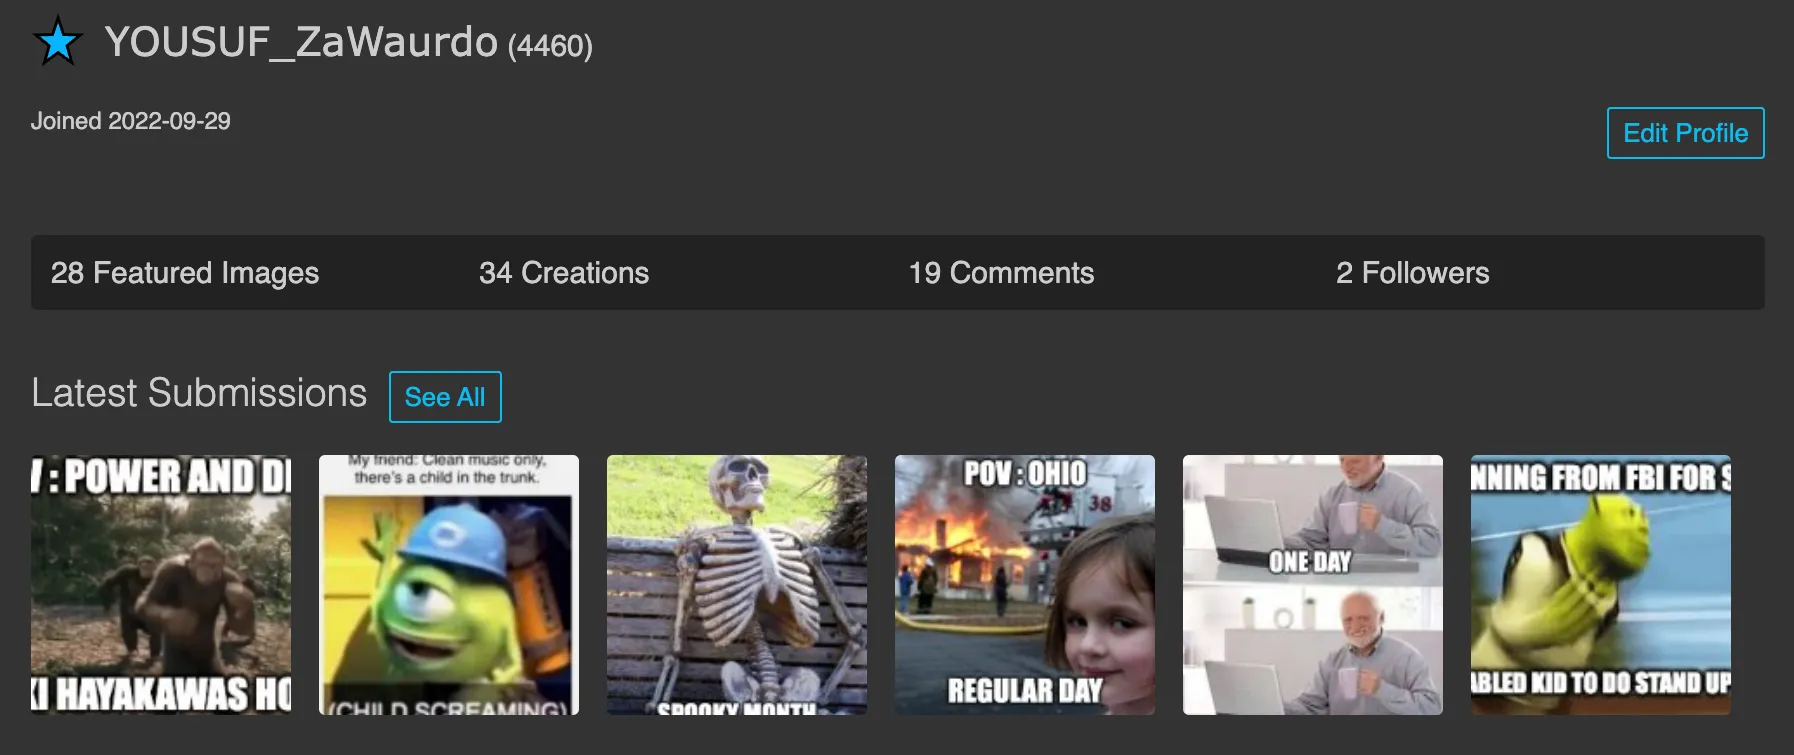
Task: View the 19 Comments tab
Action: point(1001,273)
